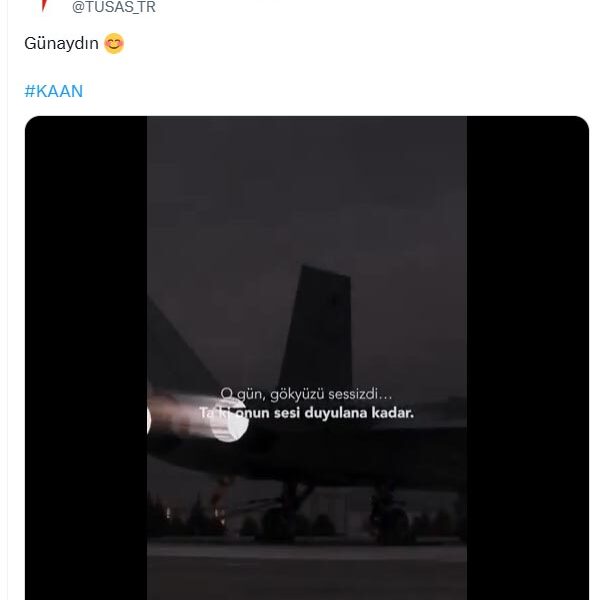Click the smiling blush emoji
The height and width of the screenshot is (600, 594).
(x=114, y=43)
